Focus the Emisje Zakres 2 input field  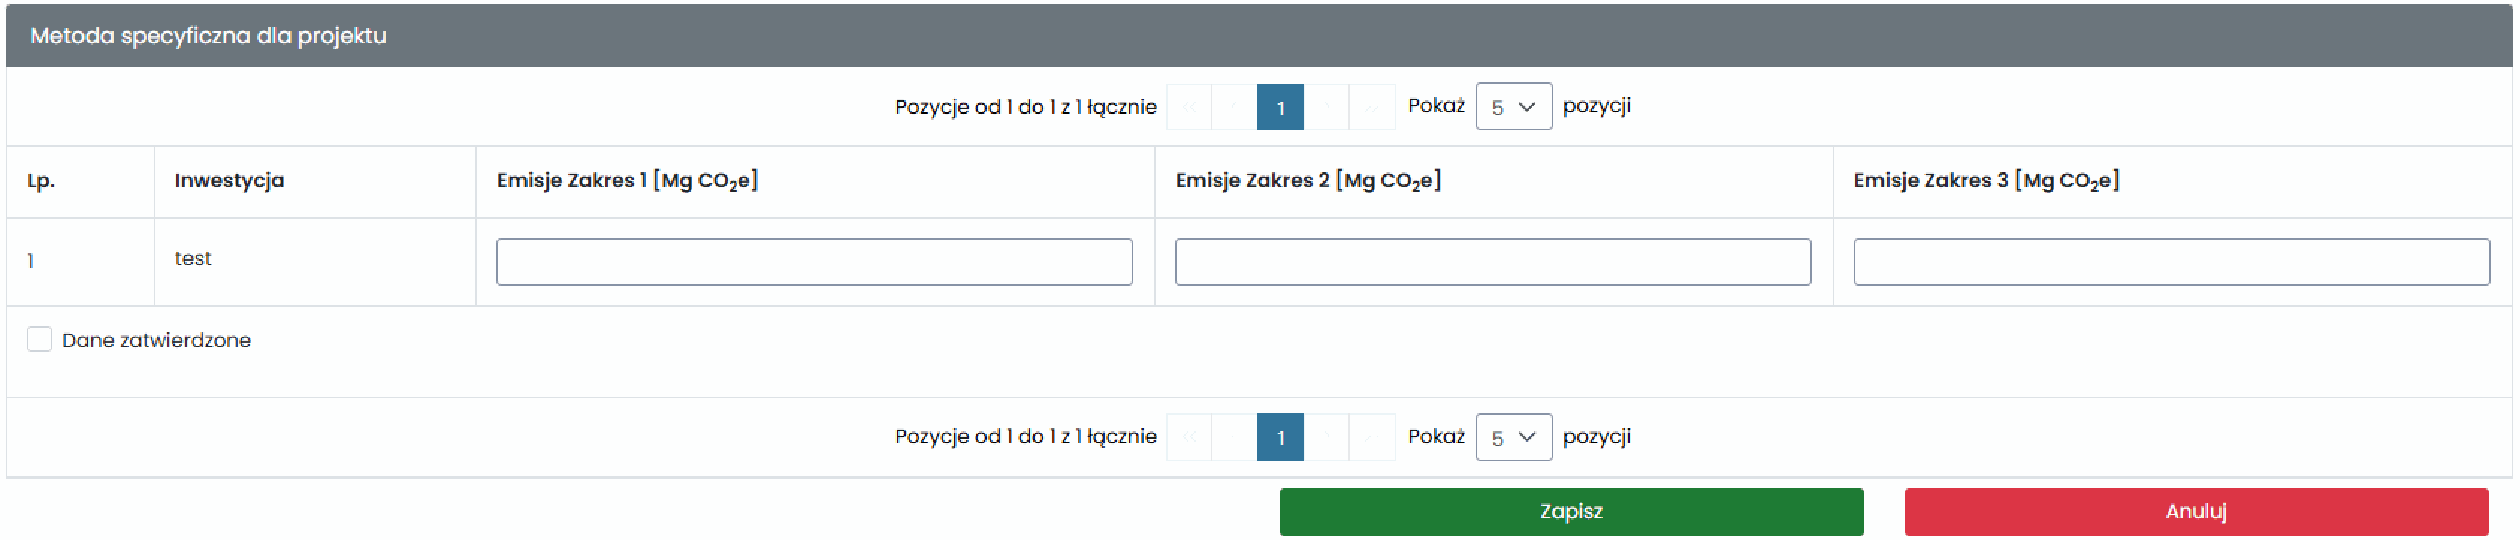point(1493,262)
